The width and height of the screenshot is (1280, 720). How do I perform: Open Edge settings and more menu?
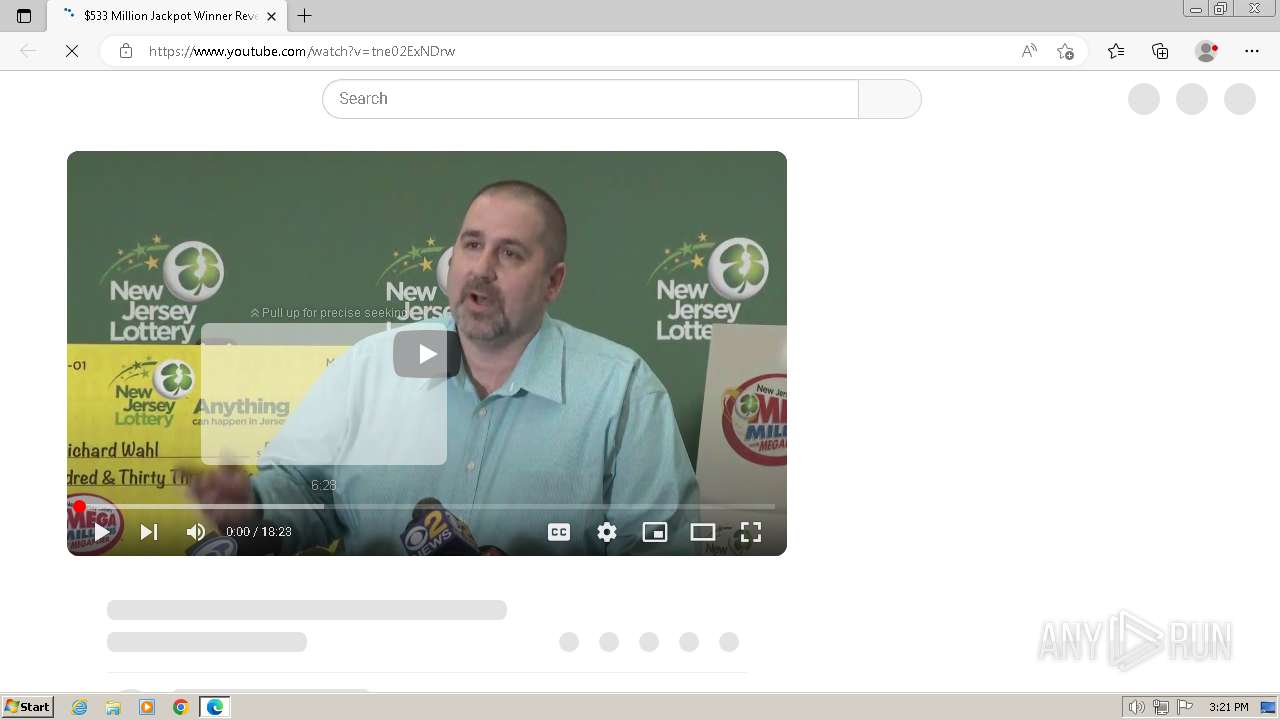(x=1252, y=51)
